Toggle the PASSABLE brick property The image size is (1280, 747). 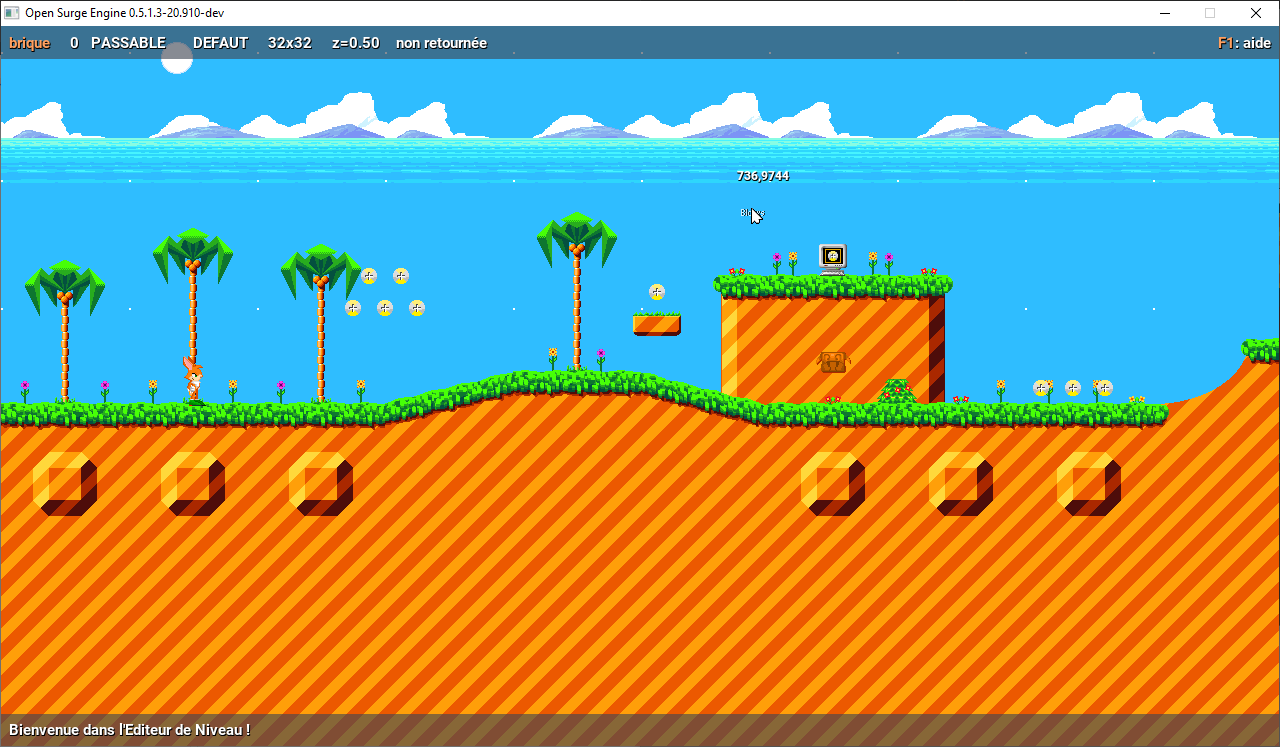[x=128, y=43]
